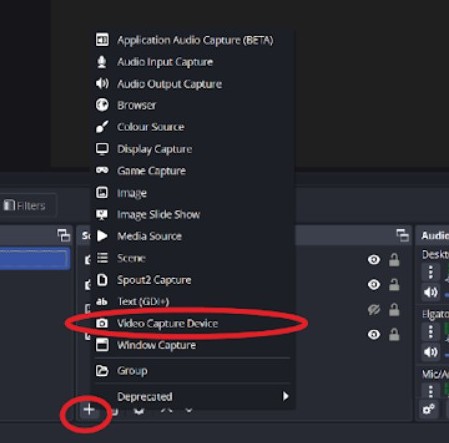Open the three-dot menu for Elgato audio

point(431,332)
